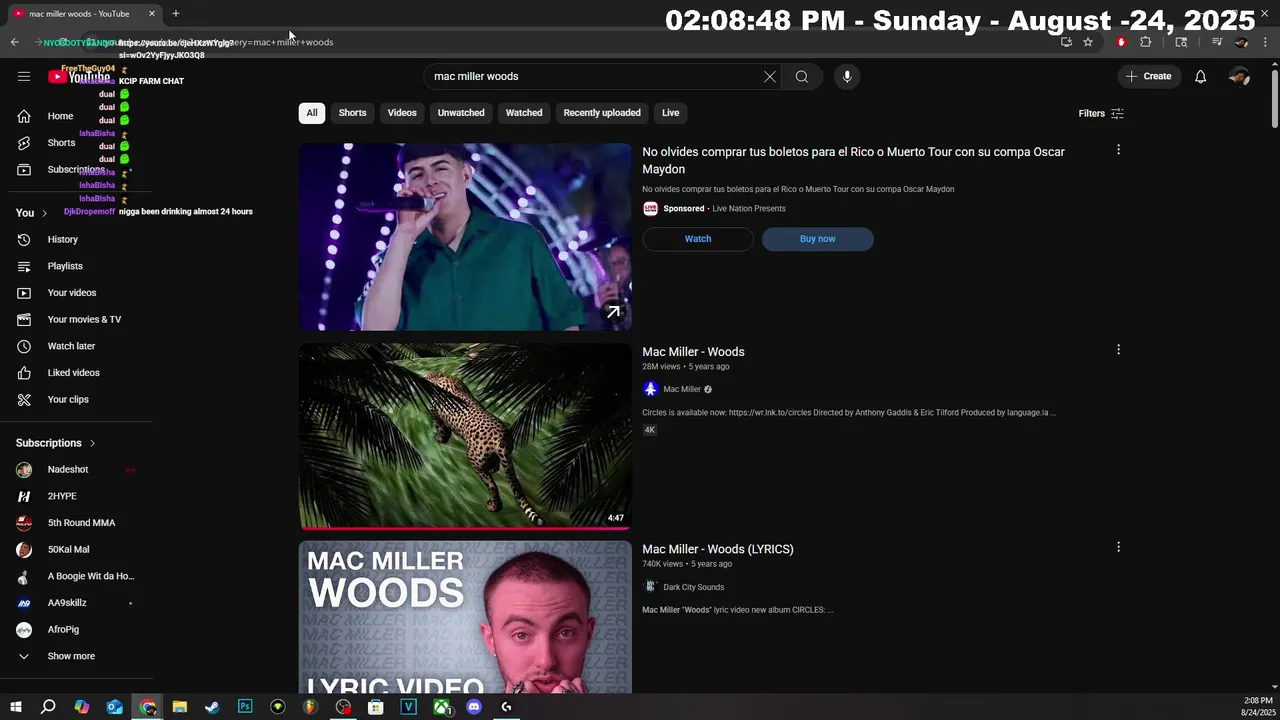Open the YouTube account avatar menu

pyautogui.click(x=1239, y=76)
